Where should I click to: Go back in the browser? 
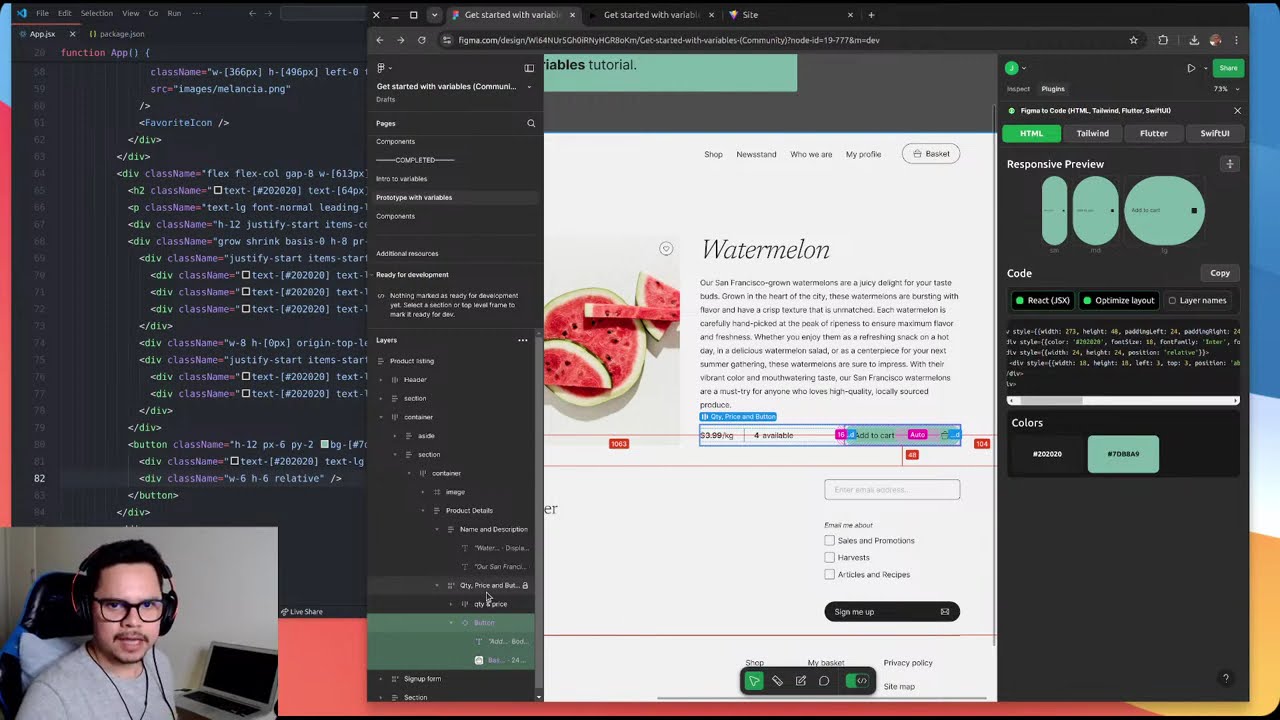tap(379, 40)
